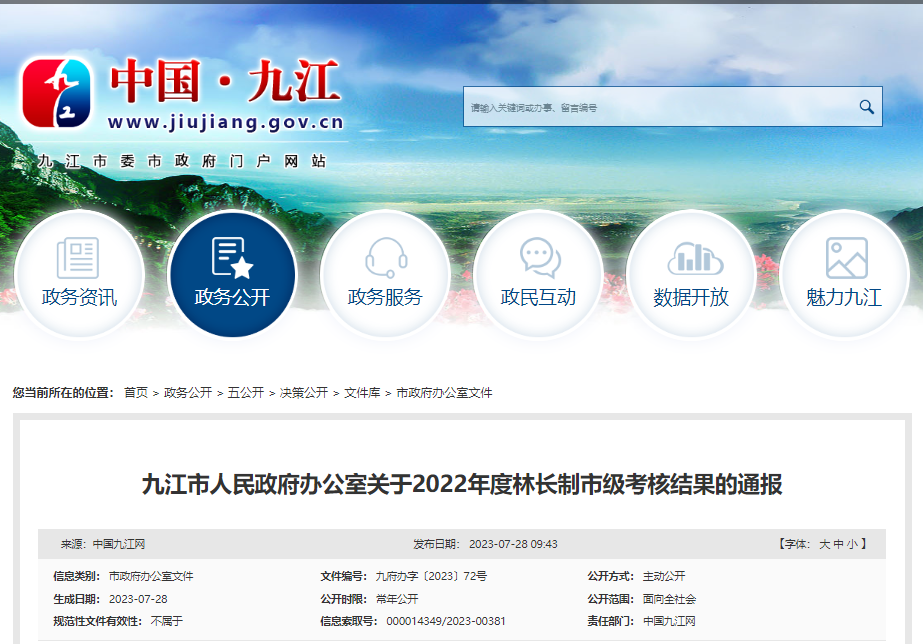923x644 pixels.
Task: Click 规范性文件有效性 value 不属于
Action: coord(167,621)
